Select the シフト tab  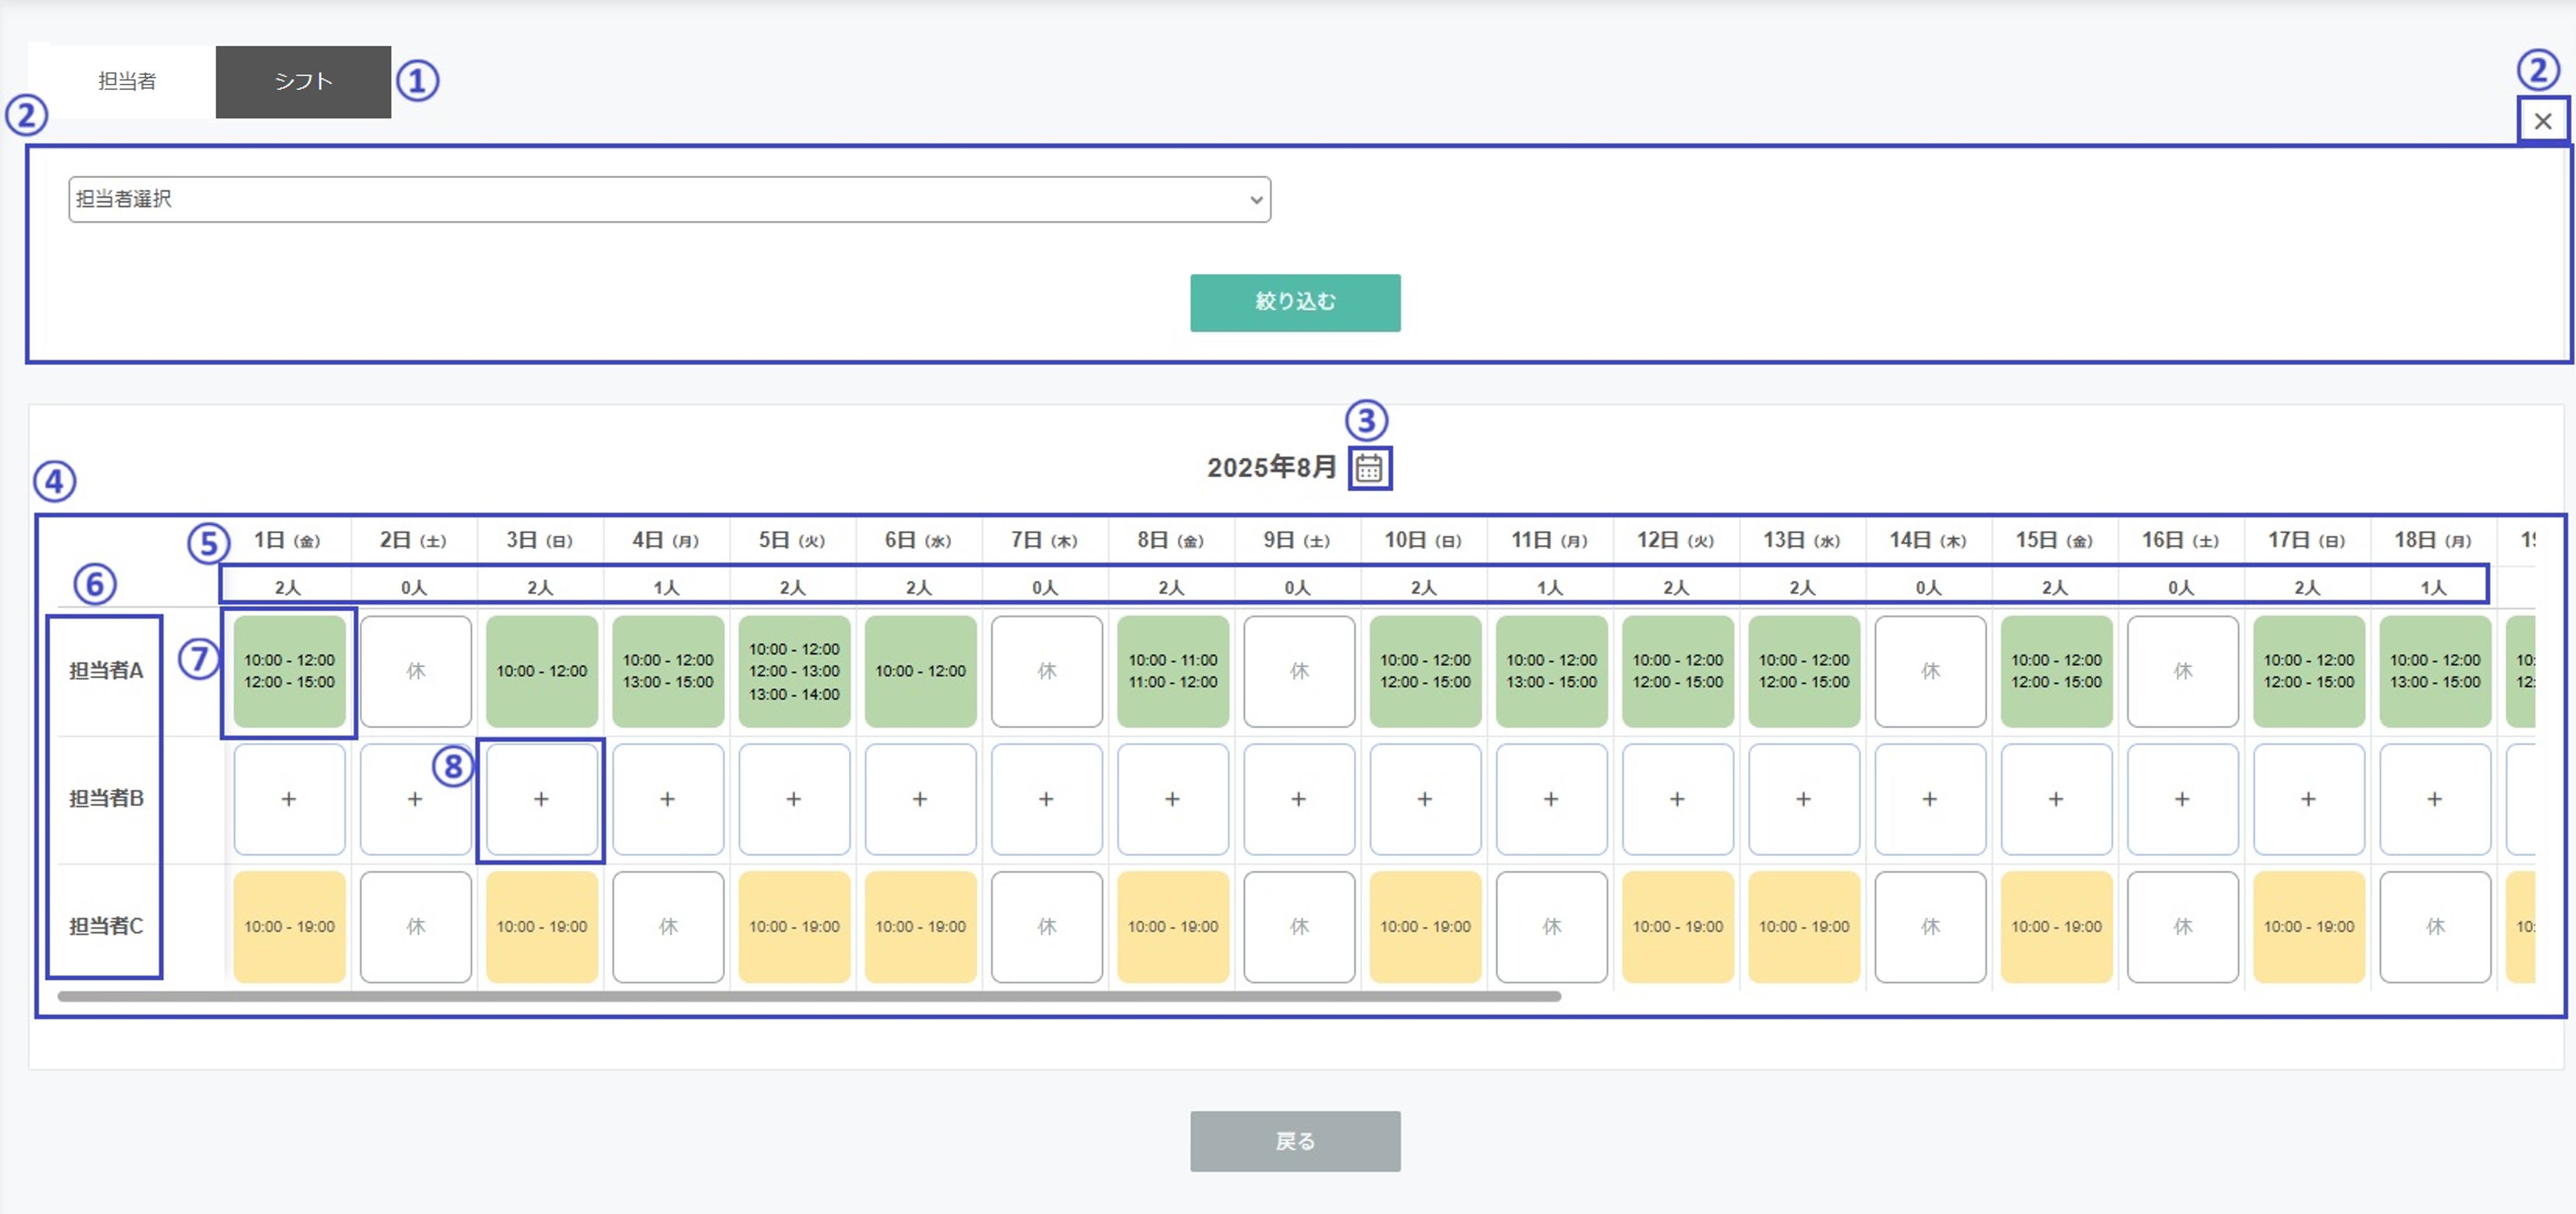pos(303,81)
